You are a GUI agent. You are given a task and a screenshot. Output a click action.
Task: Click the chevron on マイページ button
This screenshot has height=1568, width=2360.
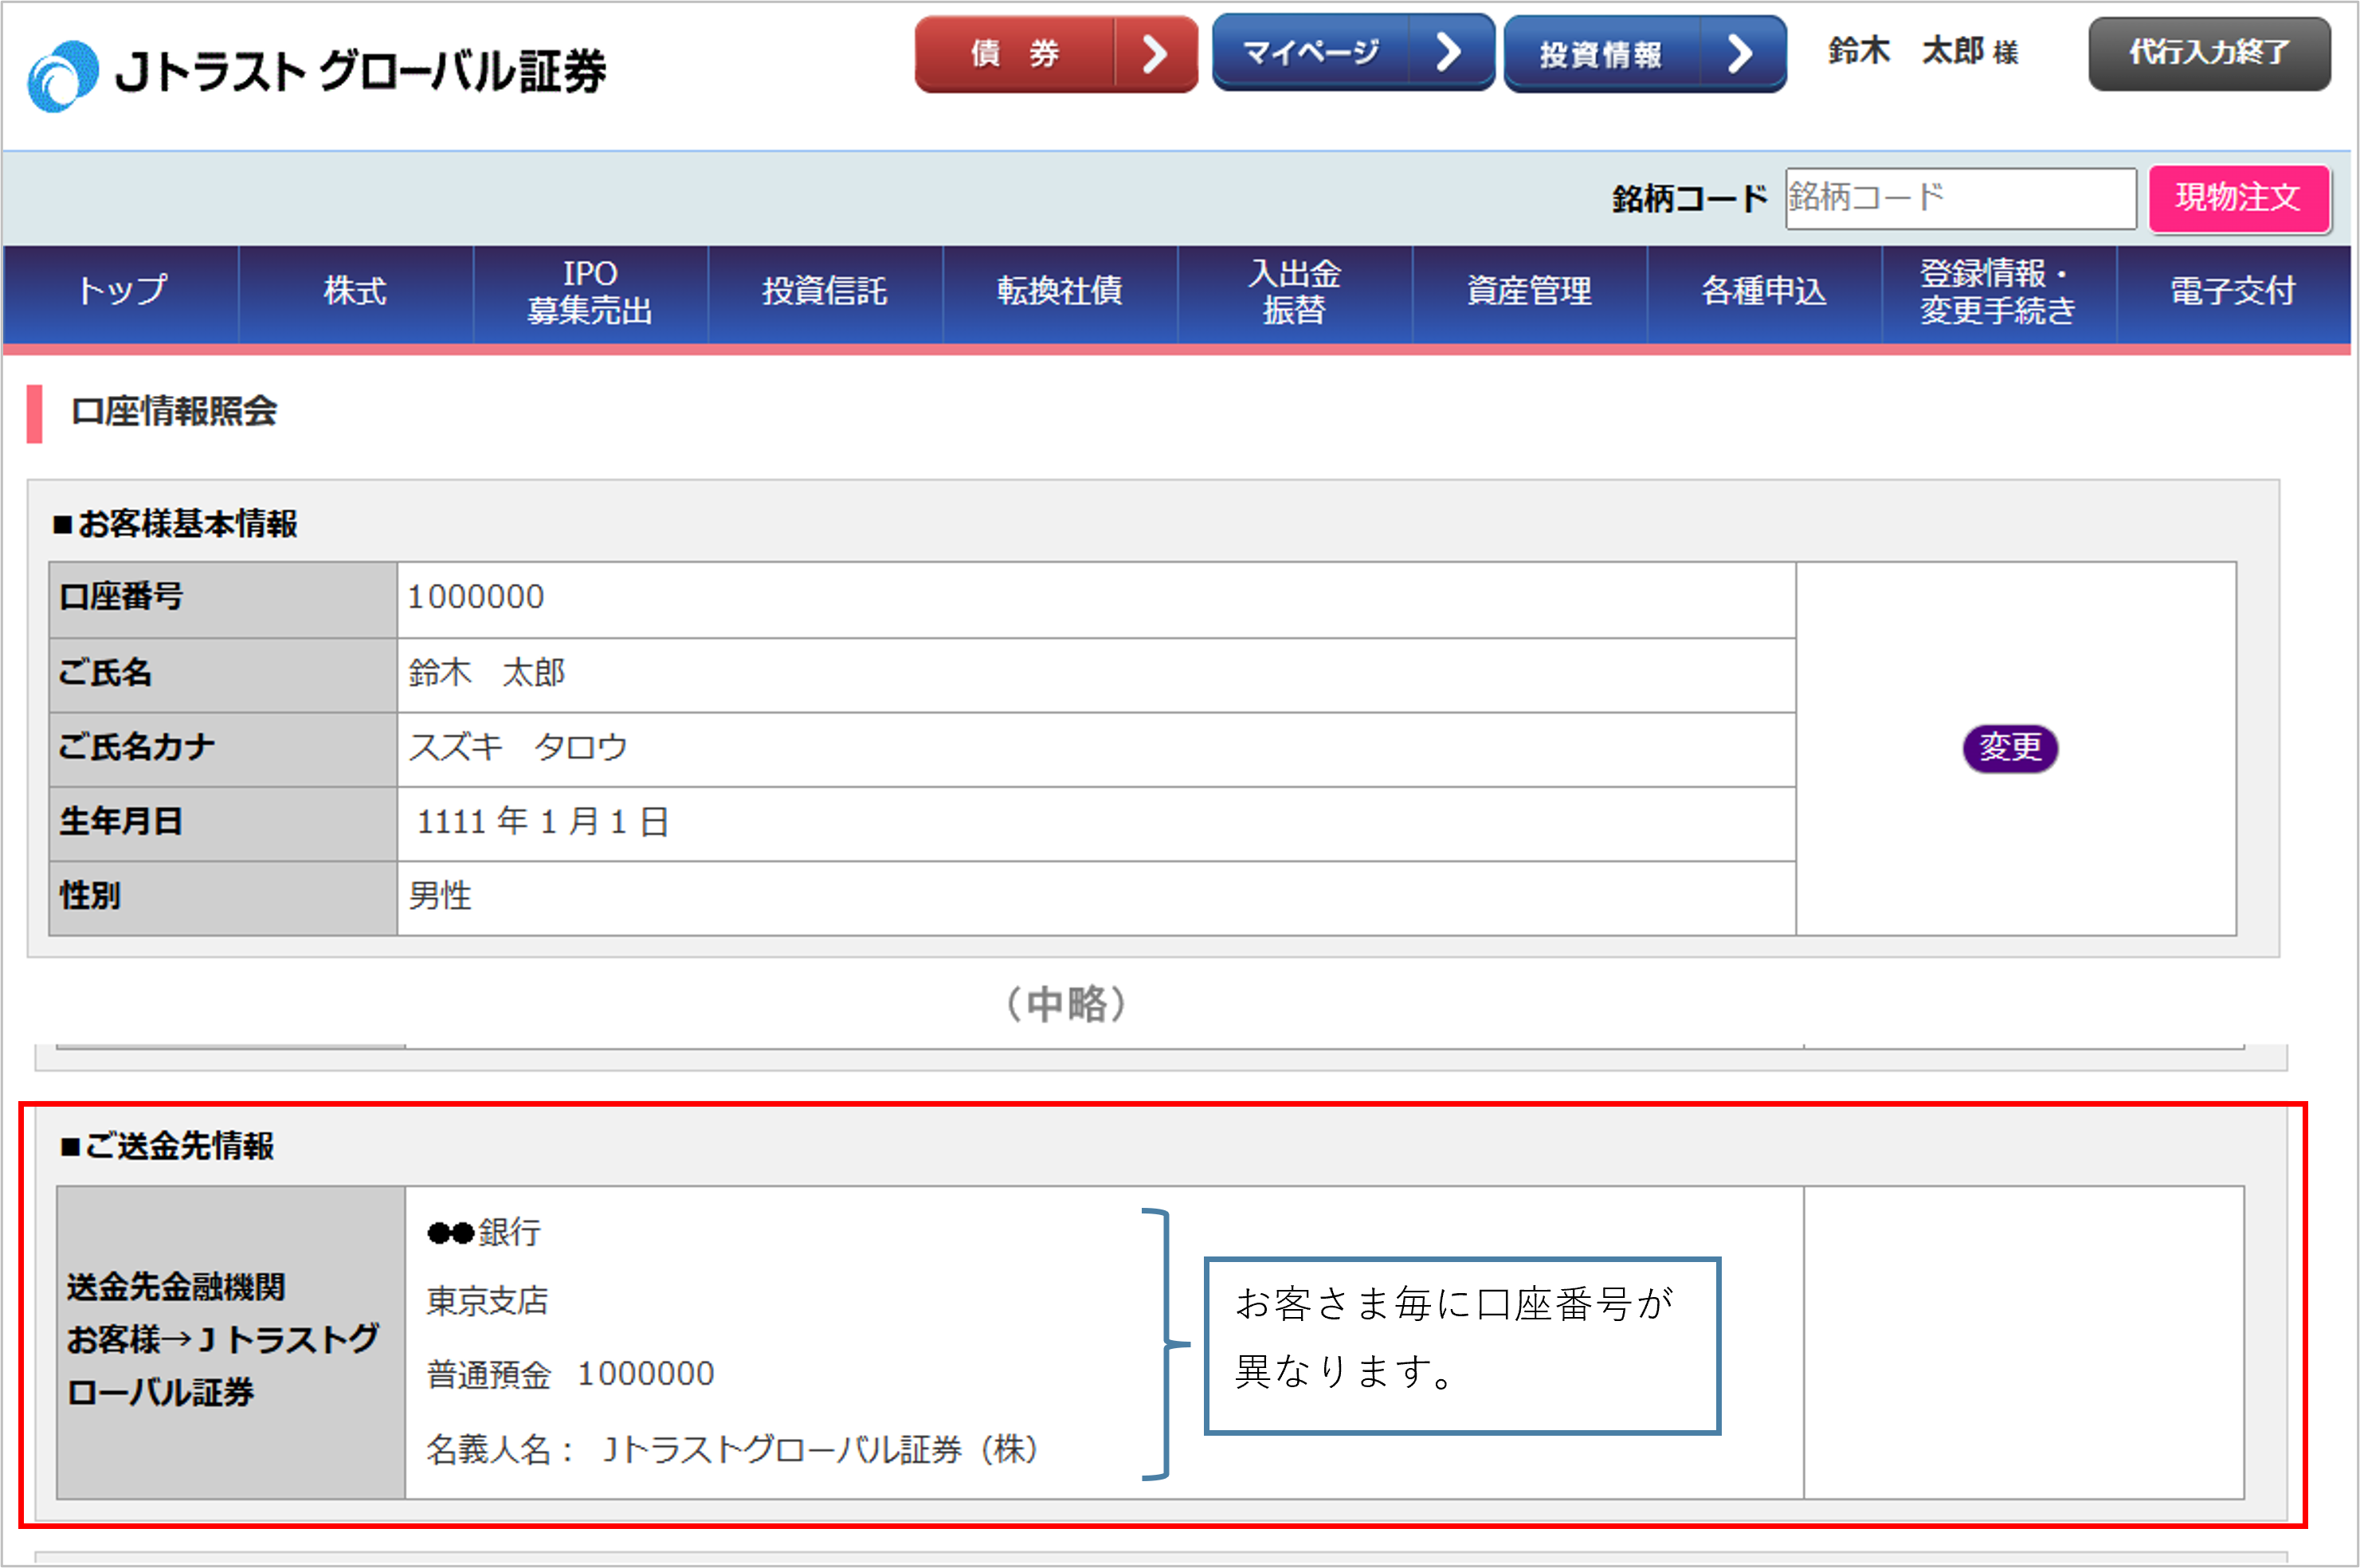point(1450,52)
